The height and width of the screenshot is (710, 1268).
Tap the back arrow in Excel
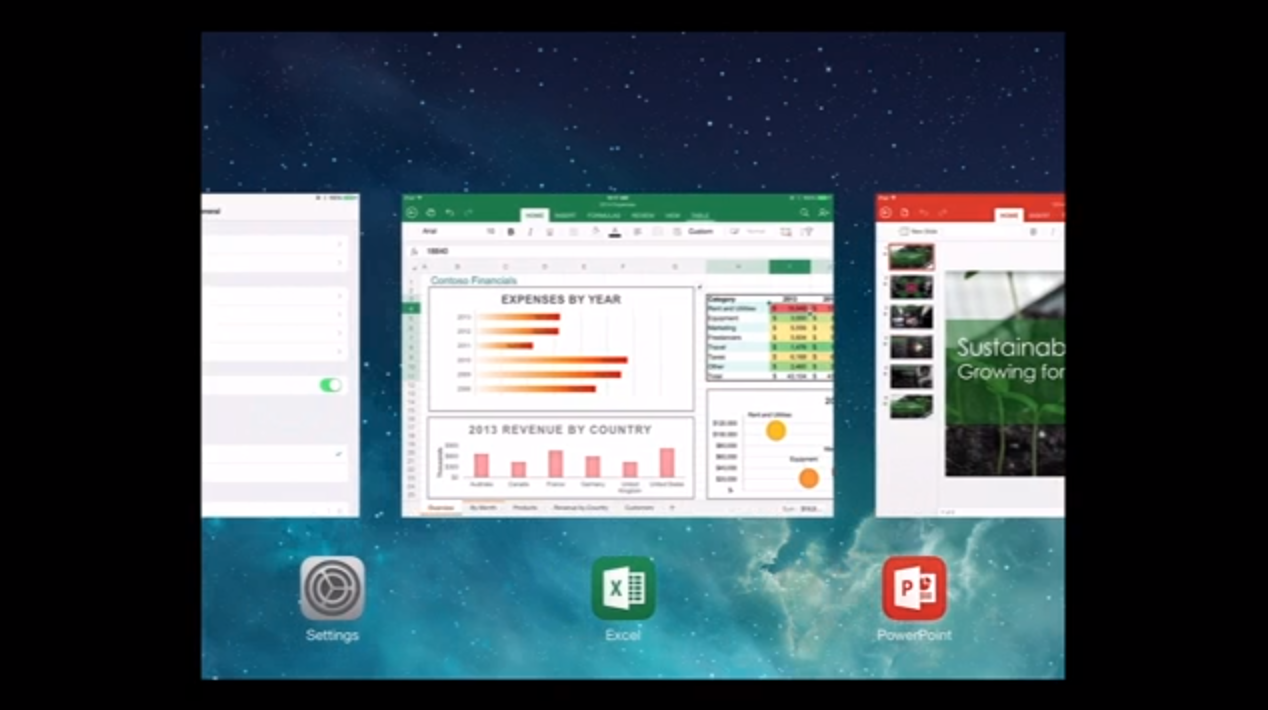pos(411,213)
